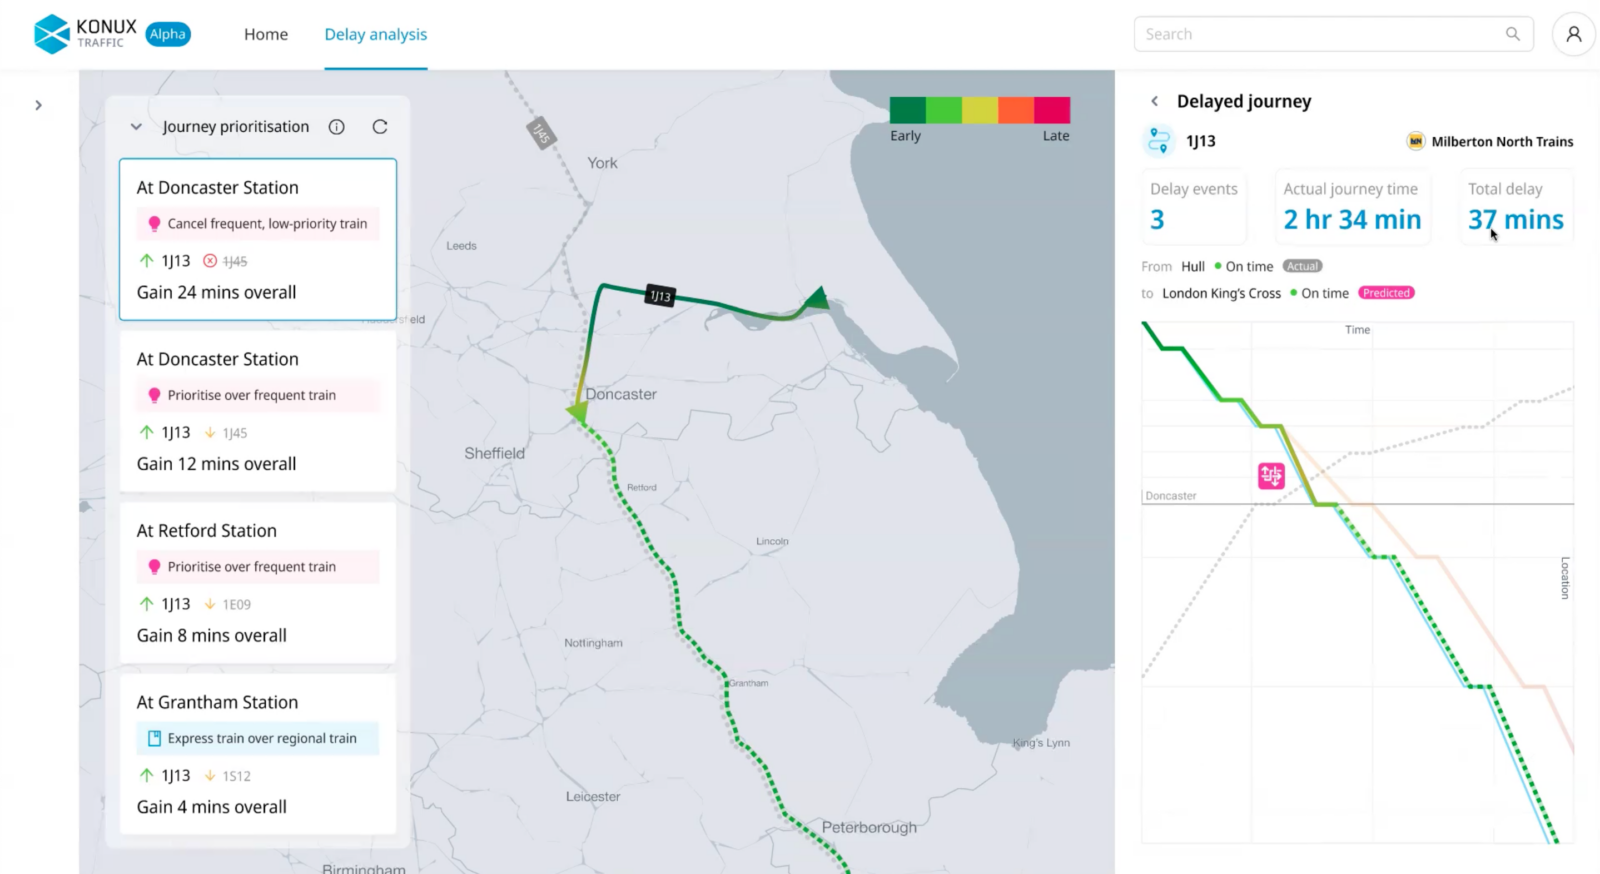Collapse the Journey prioritisation panel

136,127
